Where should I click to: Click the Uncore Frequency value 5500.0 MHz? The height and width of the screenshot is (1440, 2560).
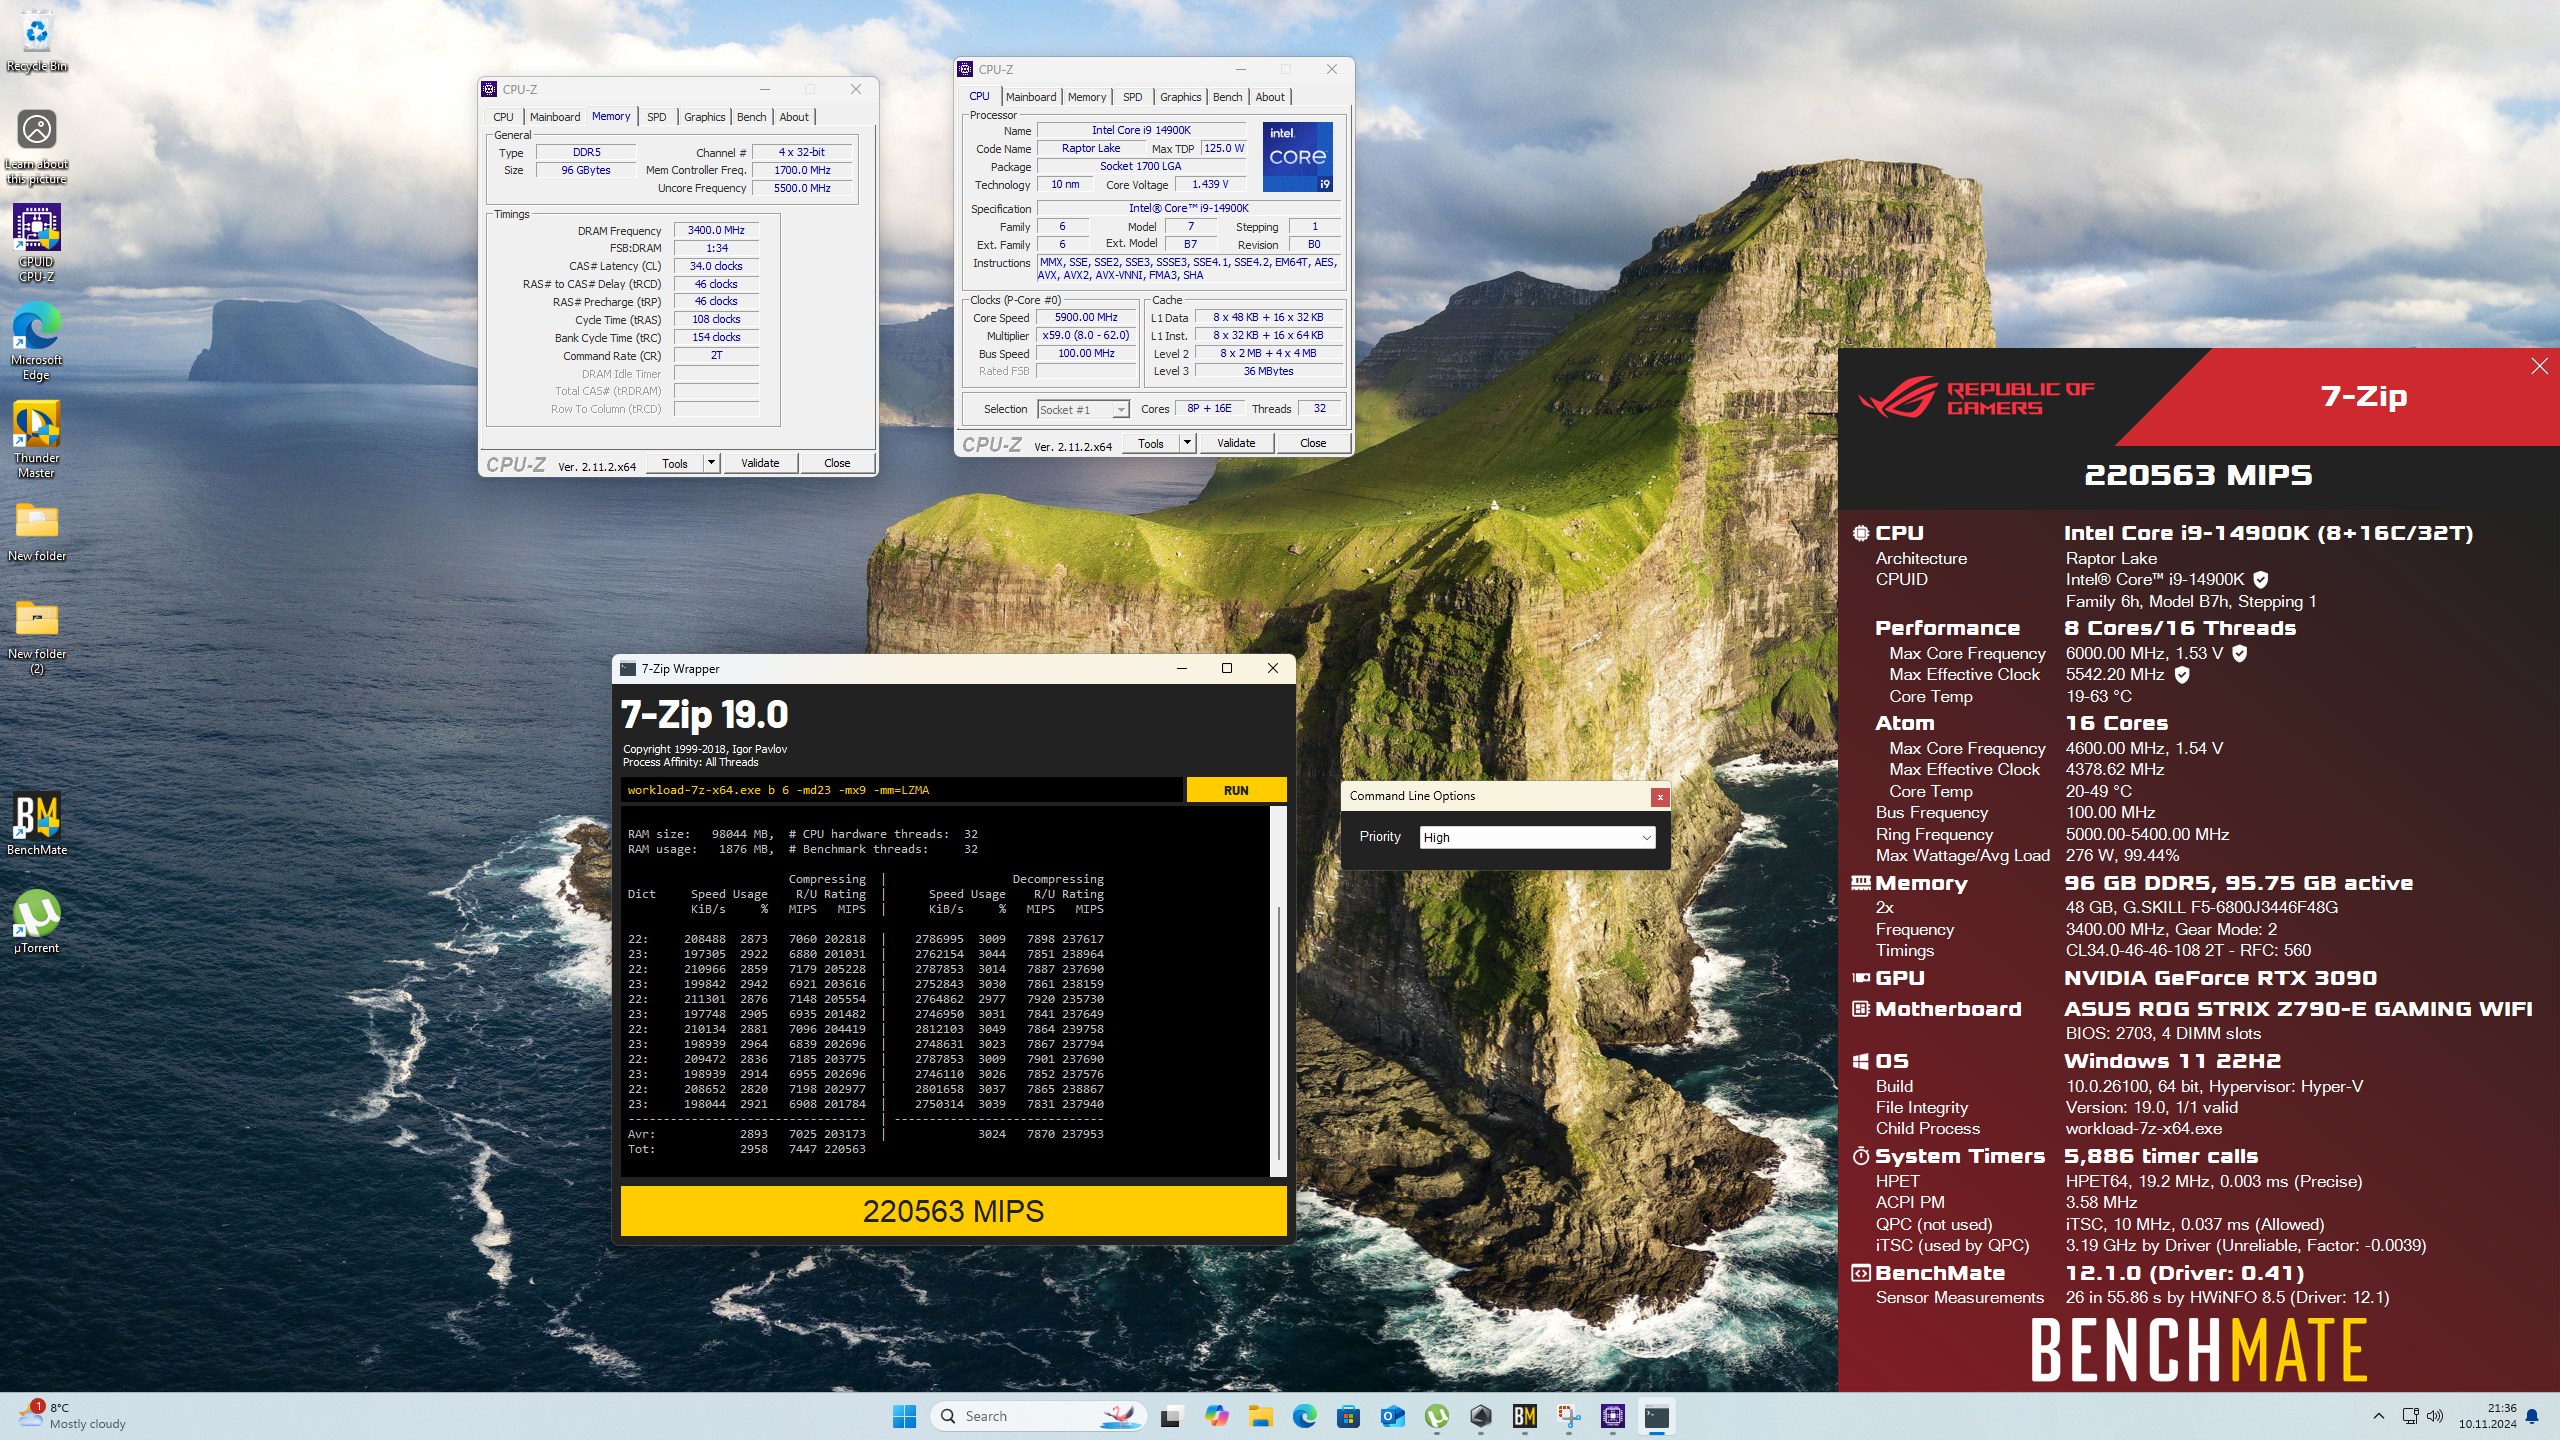802,188
